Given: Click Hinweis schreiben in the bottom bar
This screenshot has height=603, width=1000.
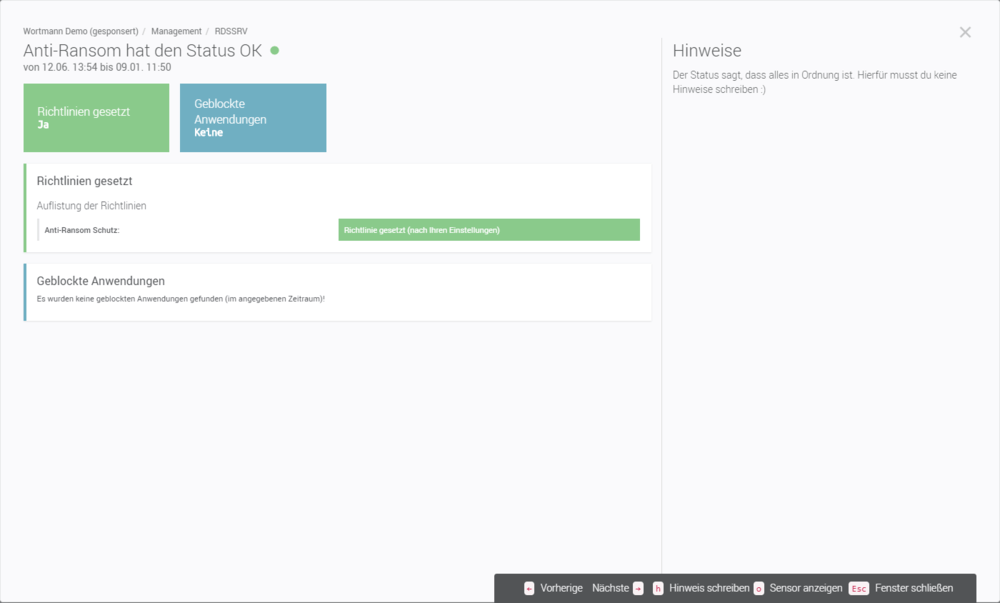Looking at the screenshot, I should pos(709,588).
